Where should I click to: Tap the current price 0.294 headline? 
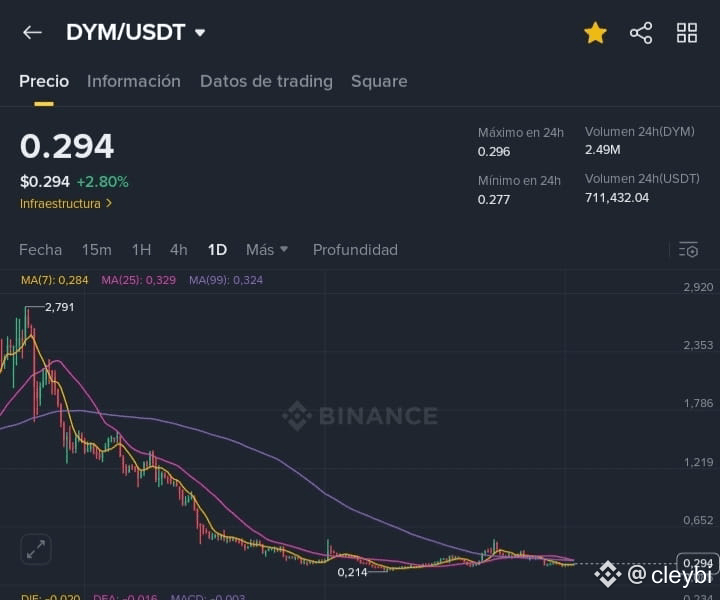click(x=67, y=146)
